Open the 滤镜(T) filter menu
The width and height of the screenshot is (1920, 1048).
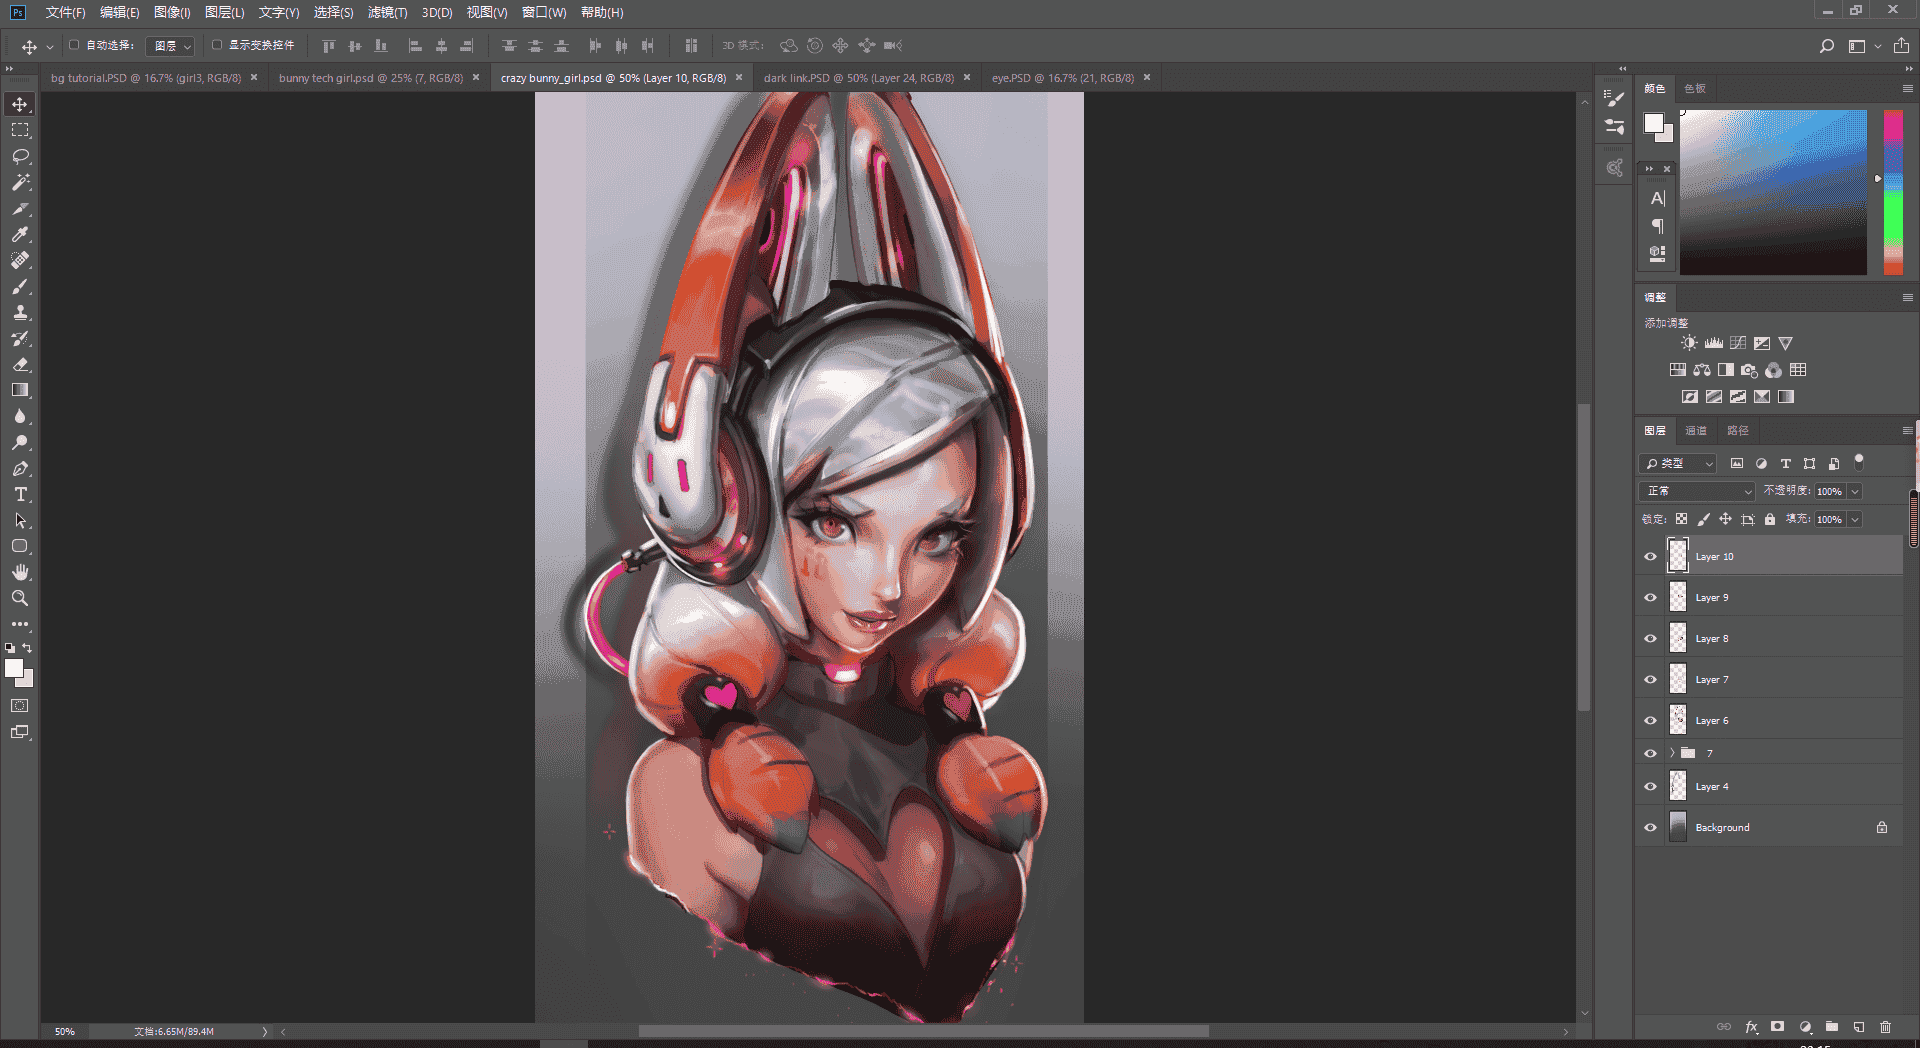click(387, 12)
